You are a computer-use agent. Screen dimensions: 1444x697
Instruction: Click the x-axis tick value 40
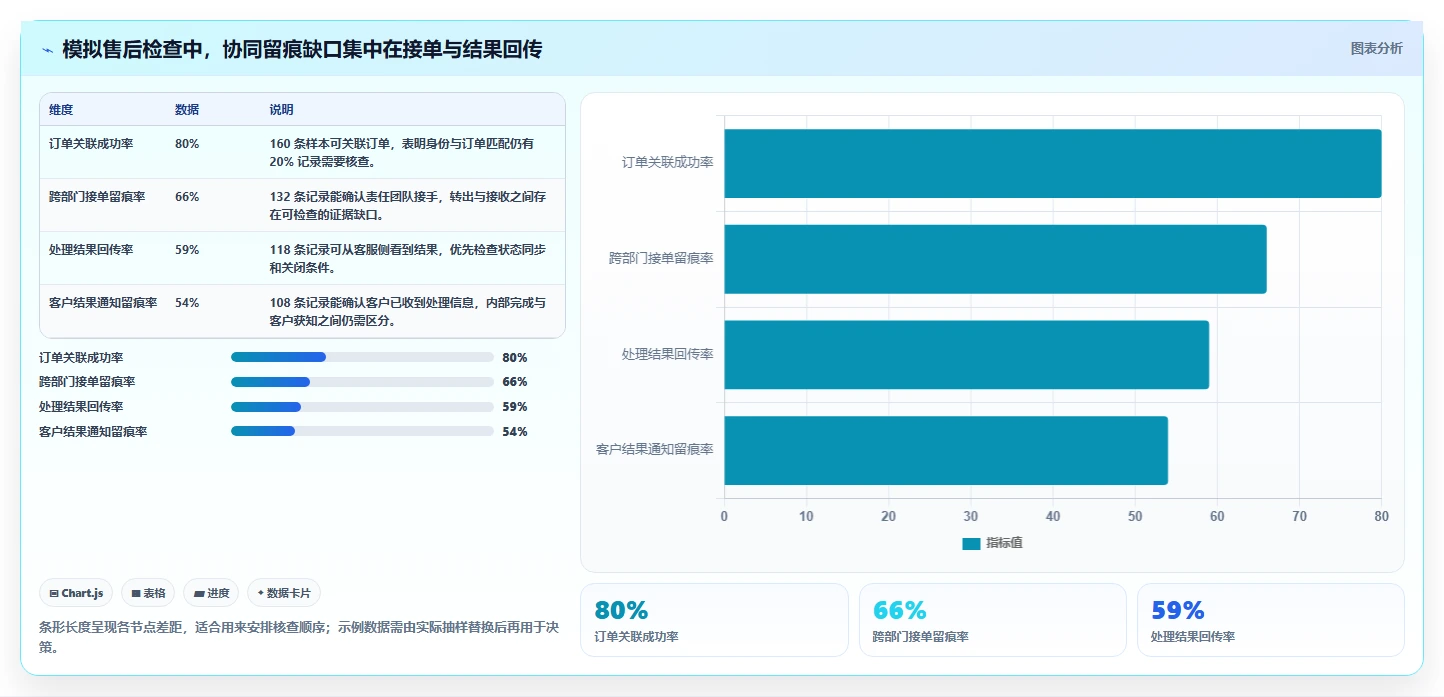pos(1052,516)
